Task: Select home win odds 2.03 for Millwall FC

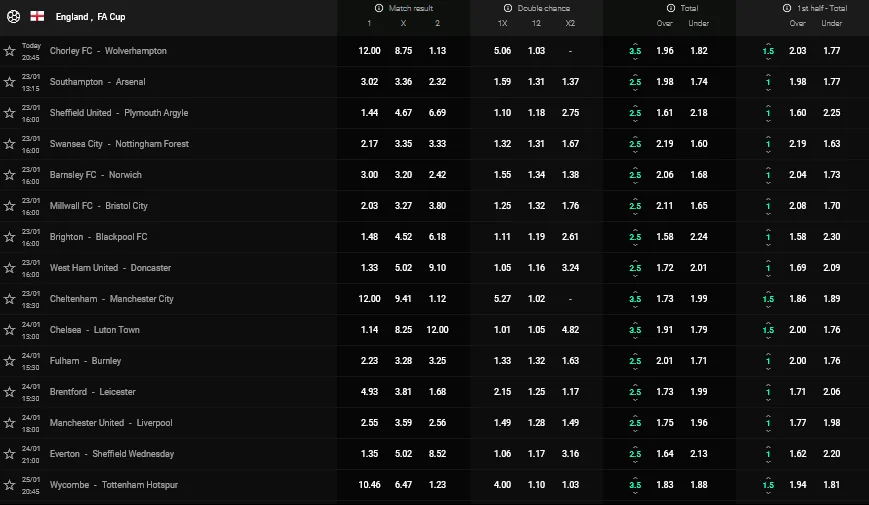Action: click(369, 206)
